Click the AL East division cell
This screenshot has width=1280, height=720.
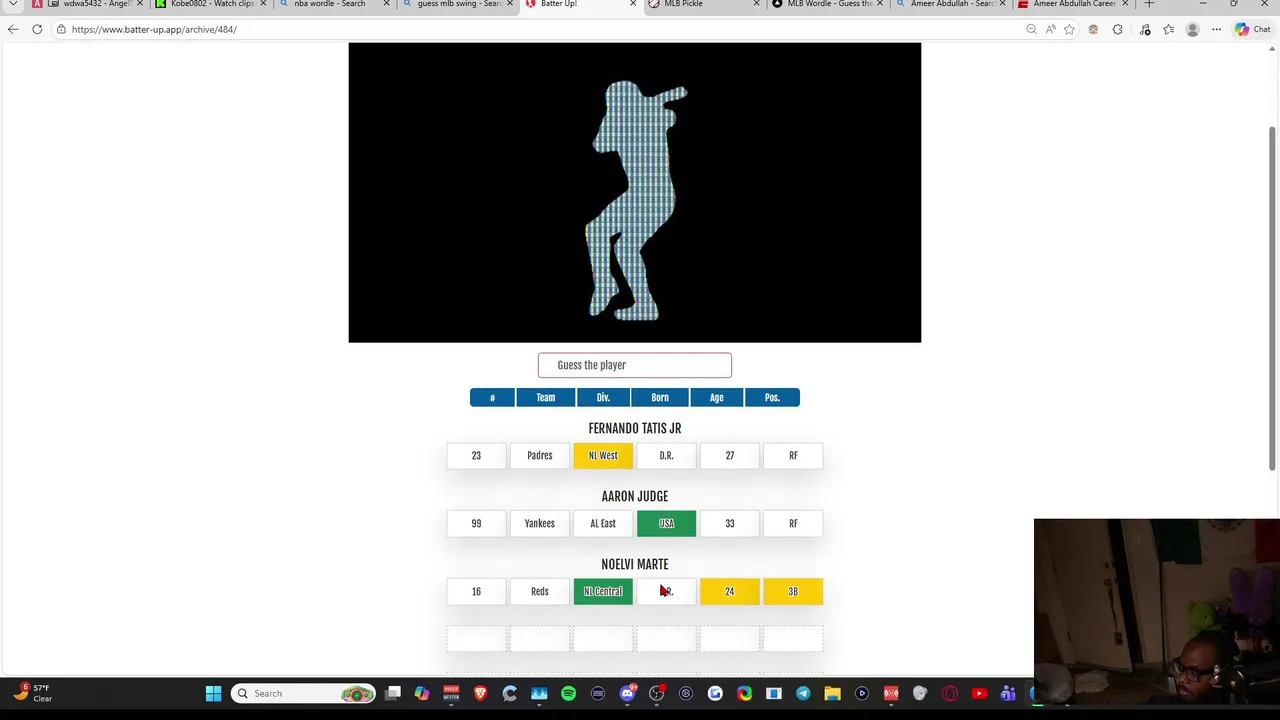603,524
